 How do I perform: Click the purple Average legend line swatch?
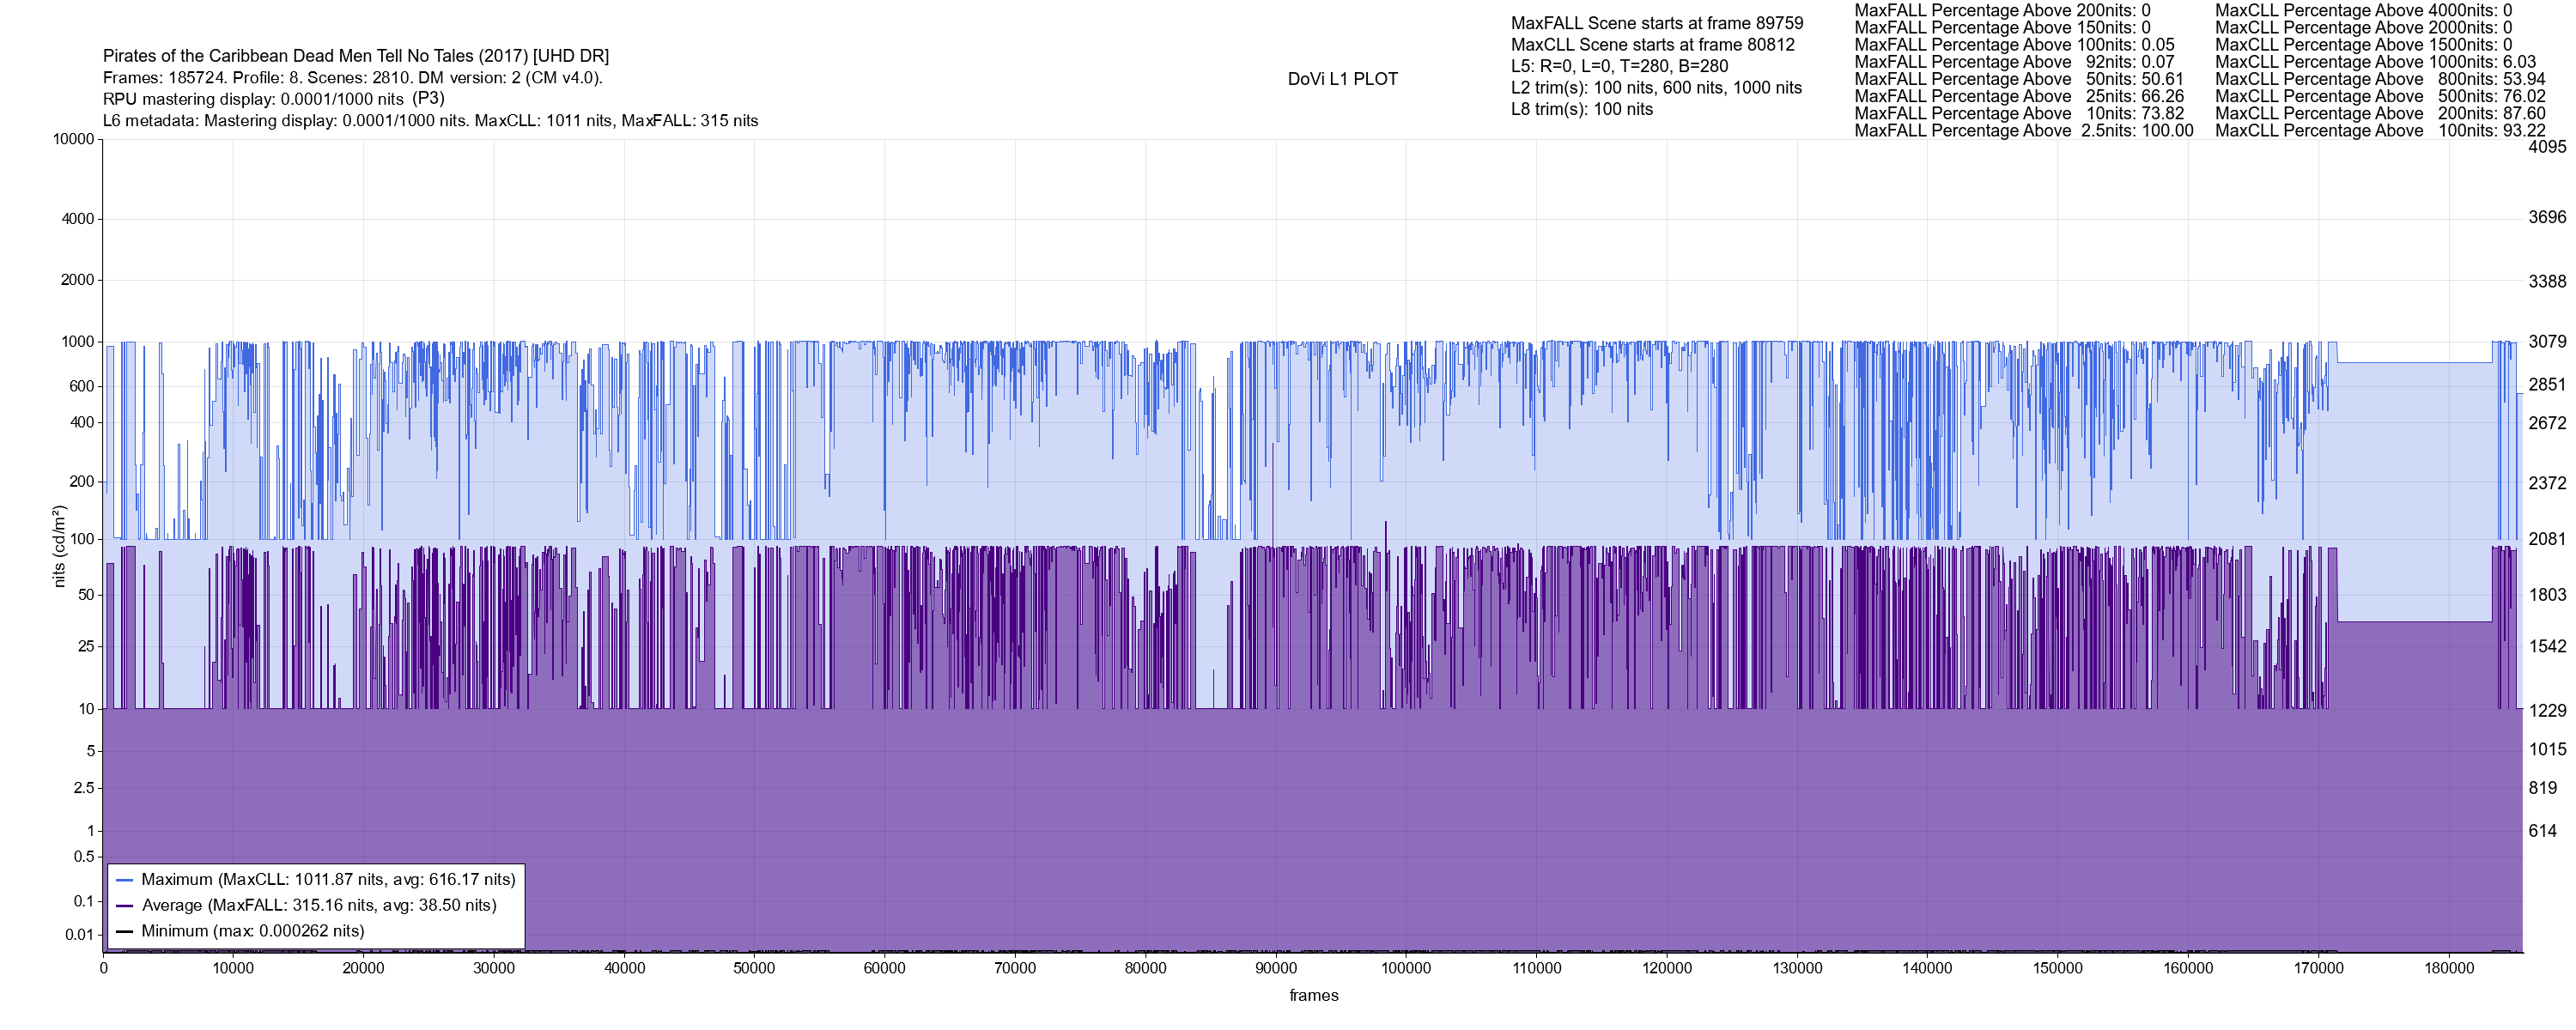(125, 906)
